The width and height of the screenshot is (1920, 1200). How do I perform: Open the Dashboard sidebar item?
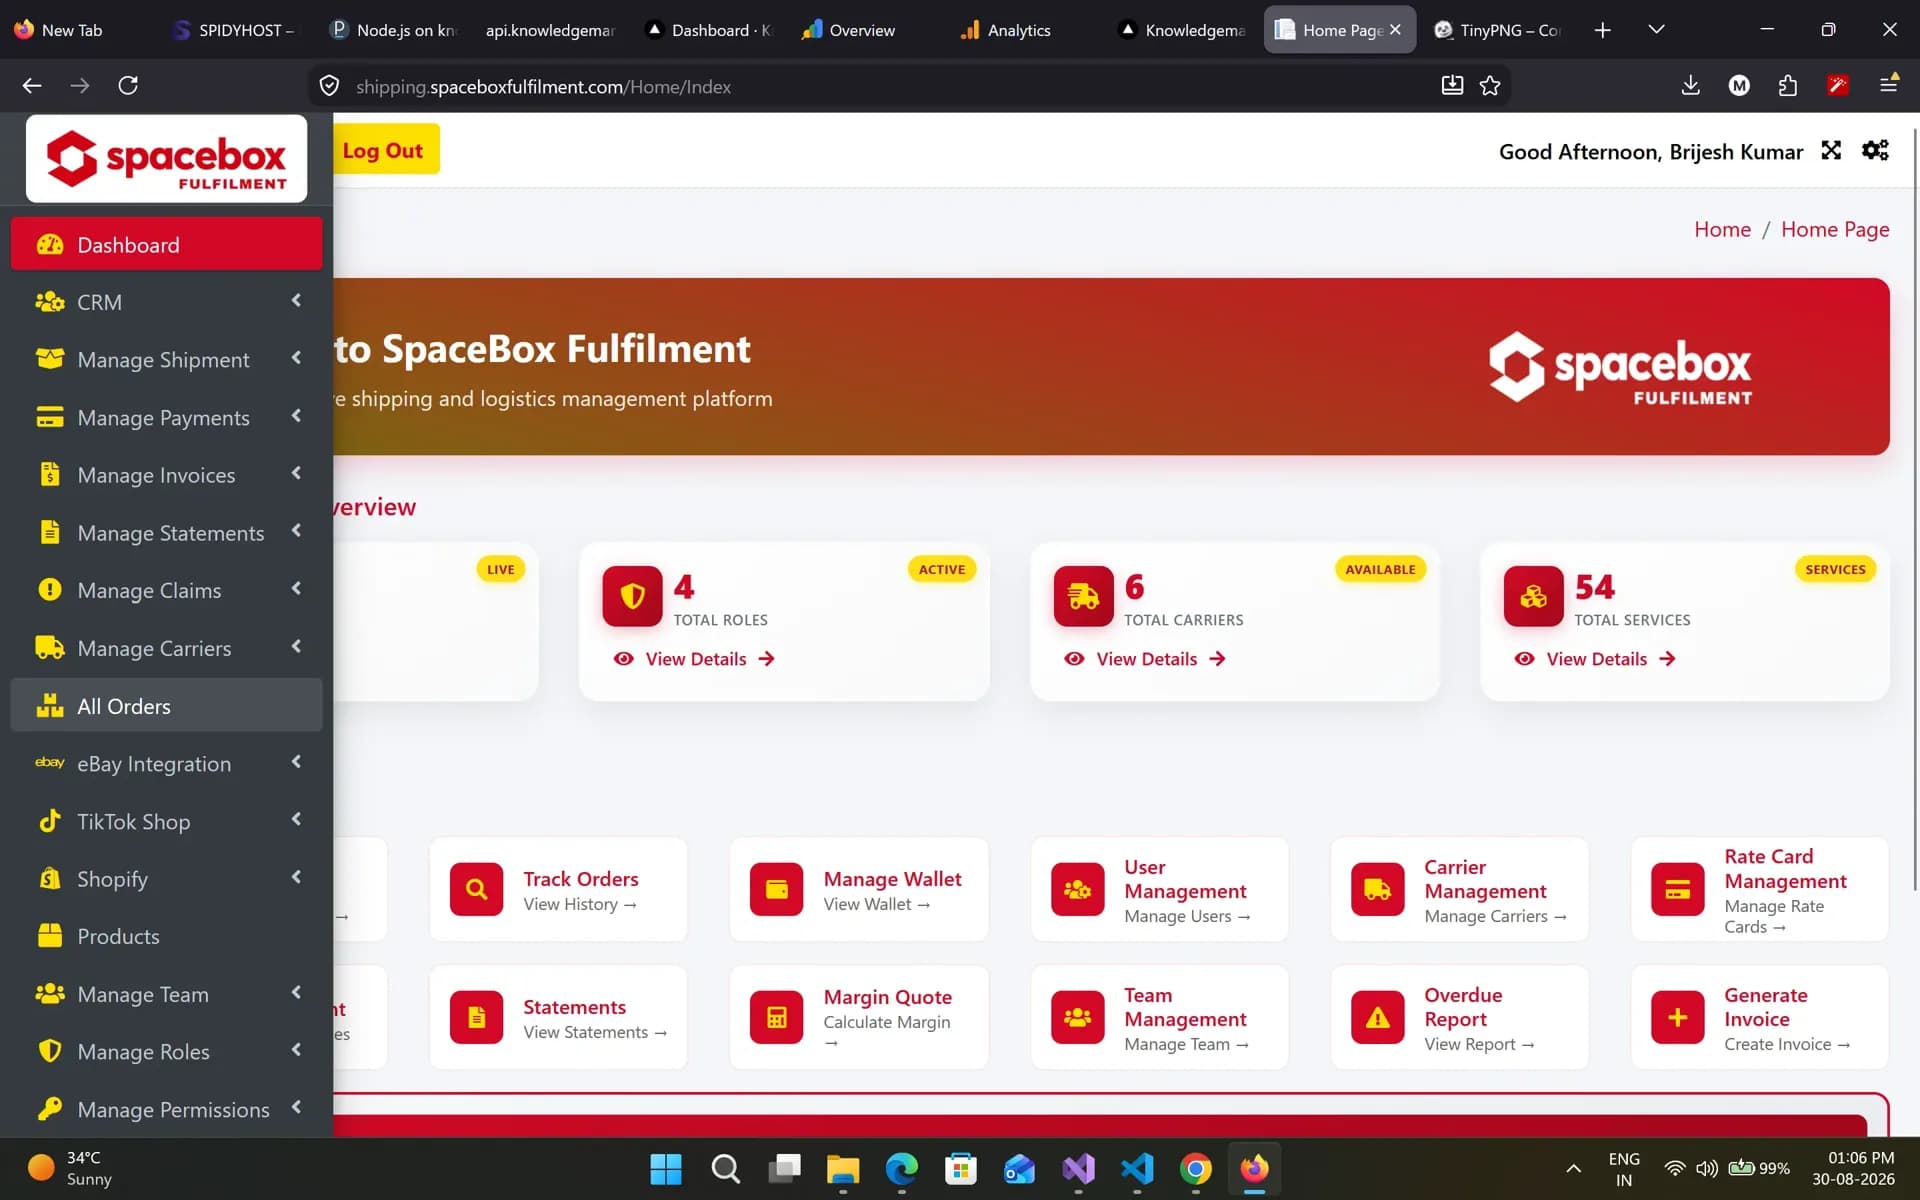click(166, 245)
